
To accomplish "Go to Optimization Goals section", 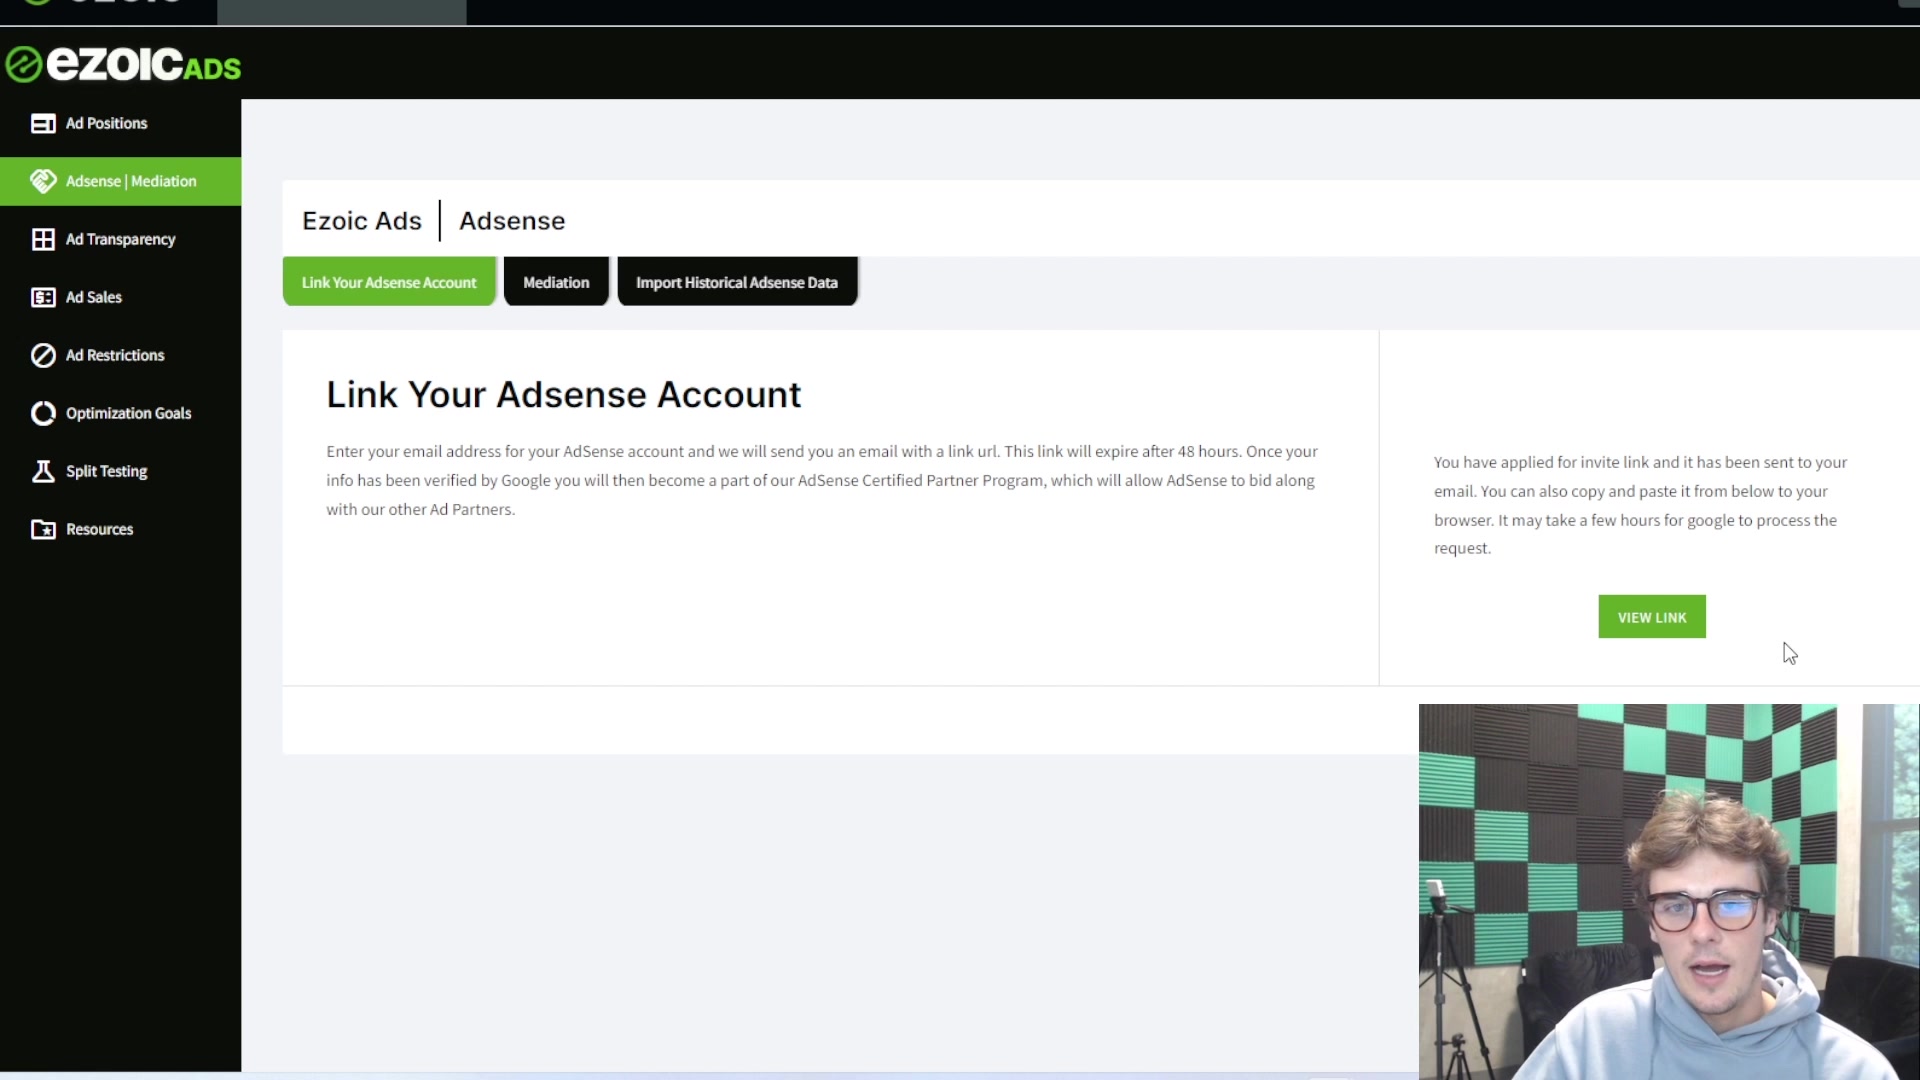I will (128, 414).
